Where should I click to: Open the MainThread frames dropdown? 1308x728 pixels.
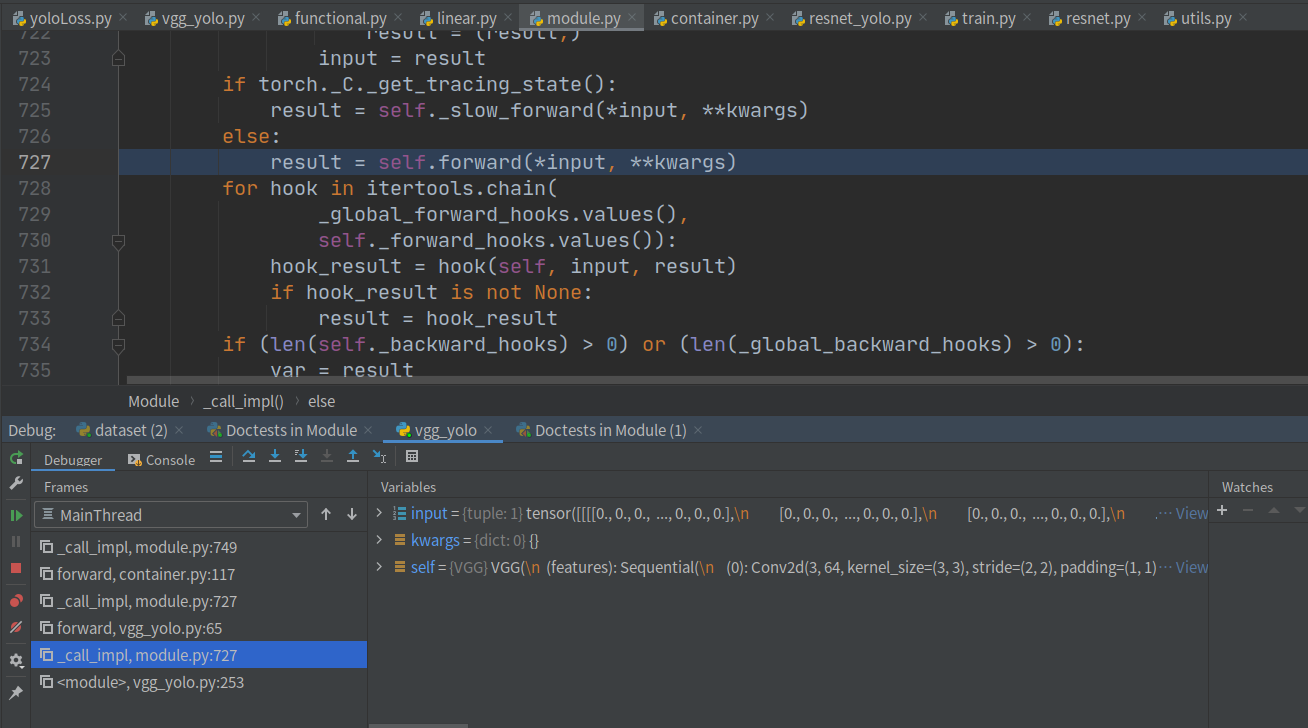[x=295, y=513]
